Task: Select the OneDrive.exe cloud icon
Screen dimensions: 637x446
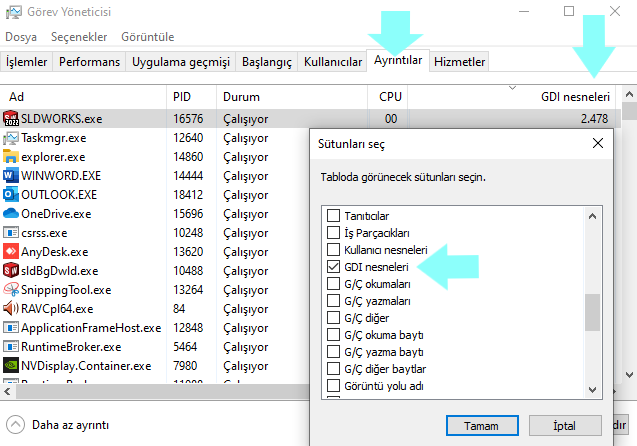Action: [x=12, y=214]
